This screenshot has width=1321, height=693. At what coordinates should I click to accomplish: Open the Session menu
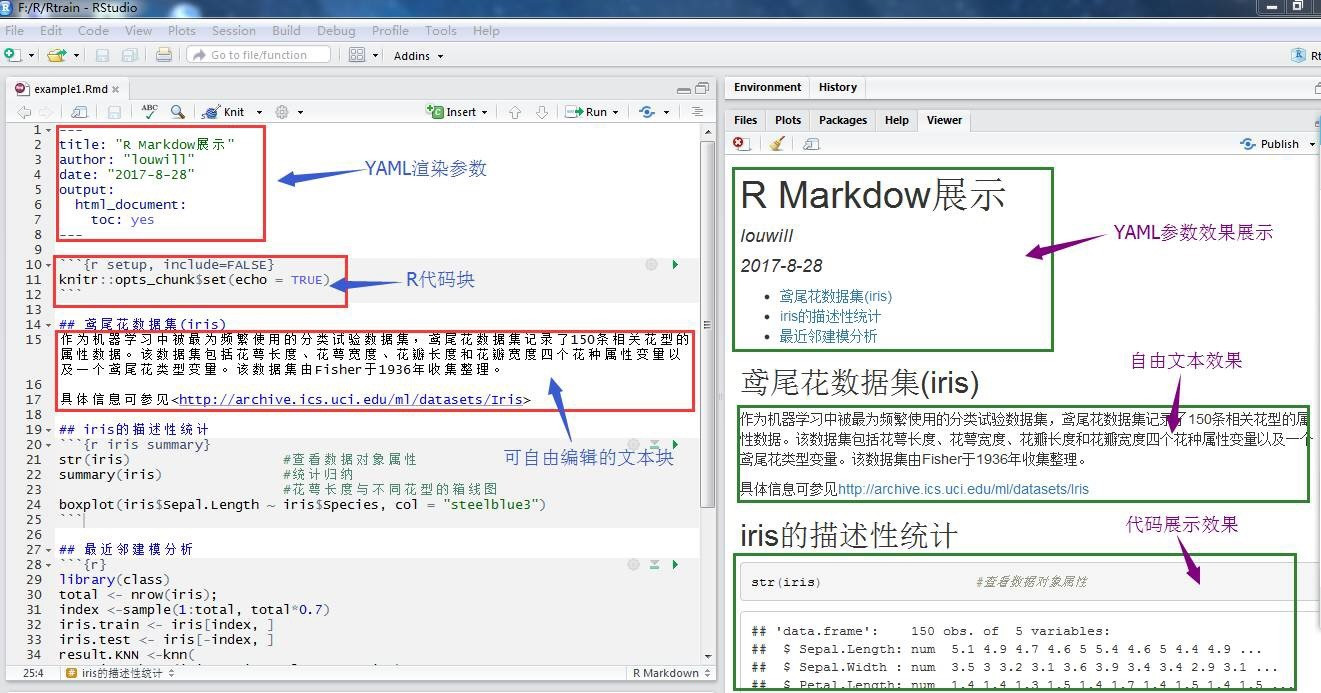(234, 30)
